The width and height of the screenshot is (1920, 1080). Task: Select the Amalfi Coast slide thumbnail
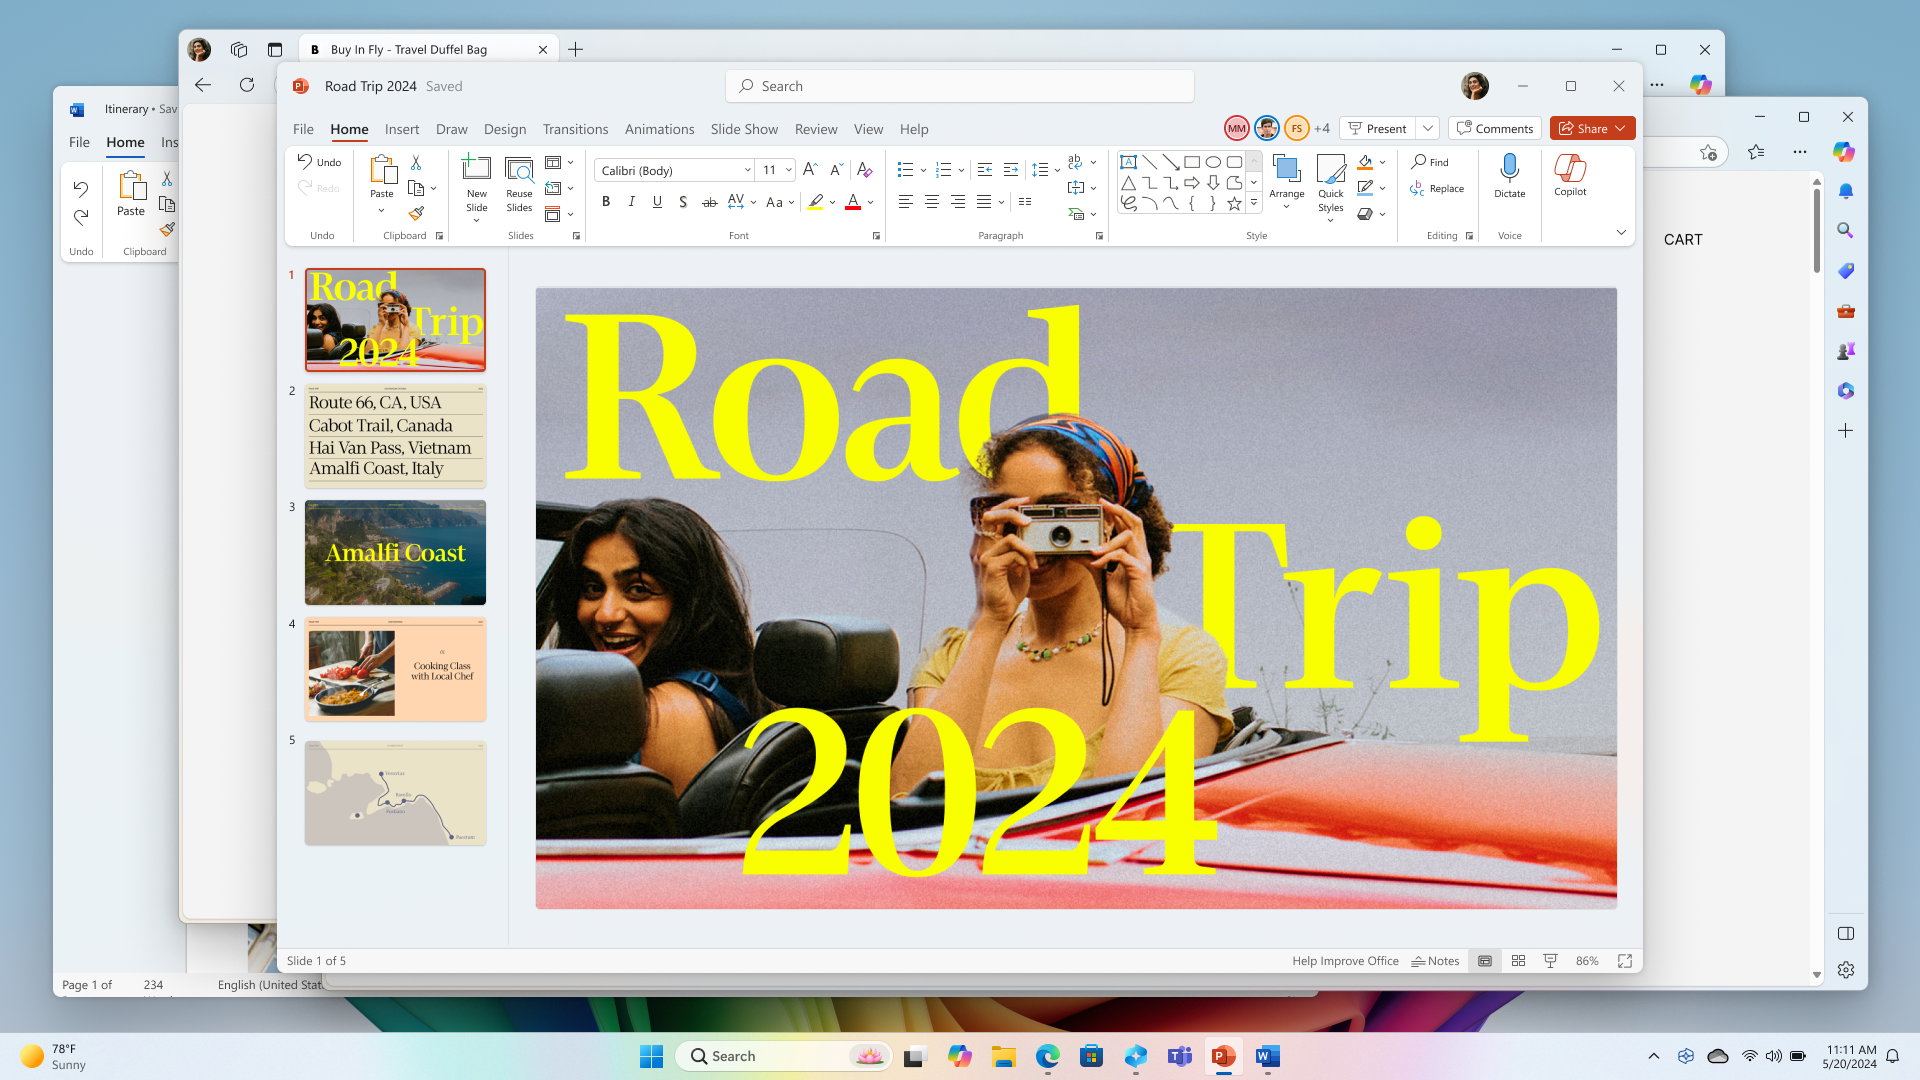[395, 552]
